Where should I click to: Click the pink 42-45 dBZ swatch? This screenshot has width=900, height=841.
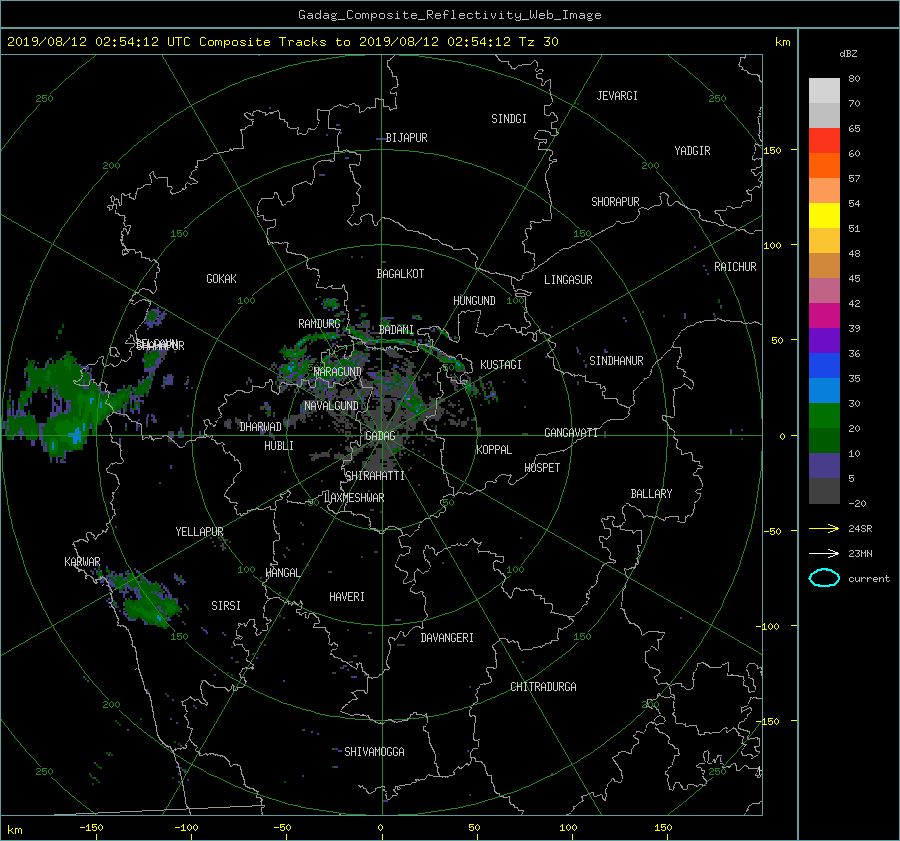(x=824, y=291)
